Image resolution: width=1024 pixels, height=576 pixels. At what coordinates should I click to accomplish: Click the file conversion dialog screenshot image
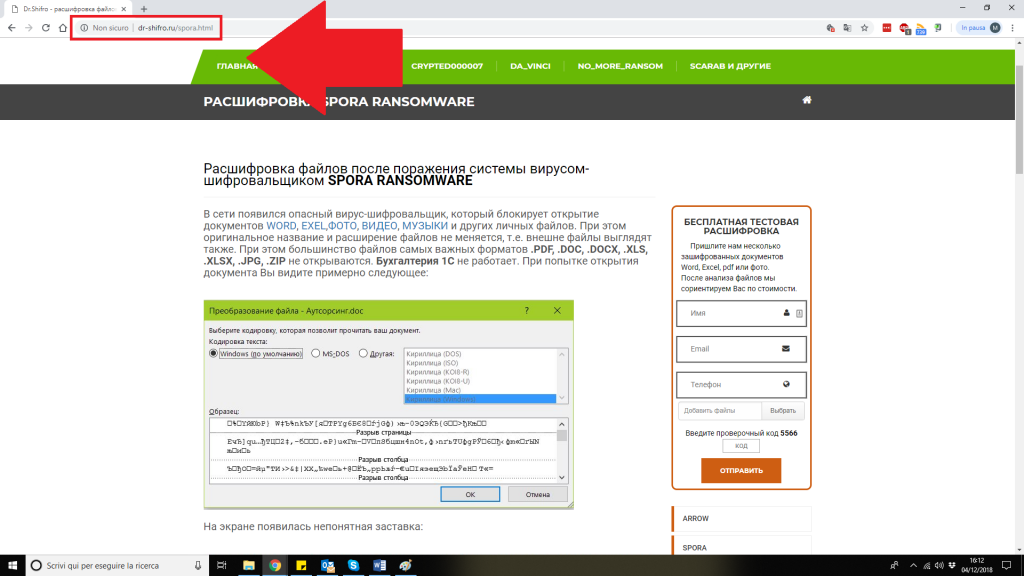point(389,404)
